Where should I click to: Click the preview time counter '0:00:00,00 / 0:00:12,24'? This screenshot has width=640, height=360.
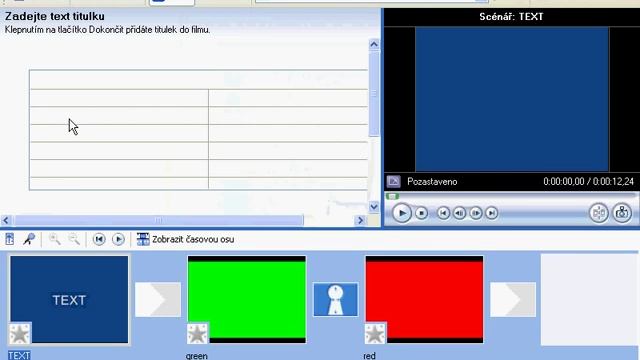[588, 182]
